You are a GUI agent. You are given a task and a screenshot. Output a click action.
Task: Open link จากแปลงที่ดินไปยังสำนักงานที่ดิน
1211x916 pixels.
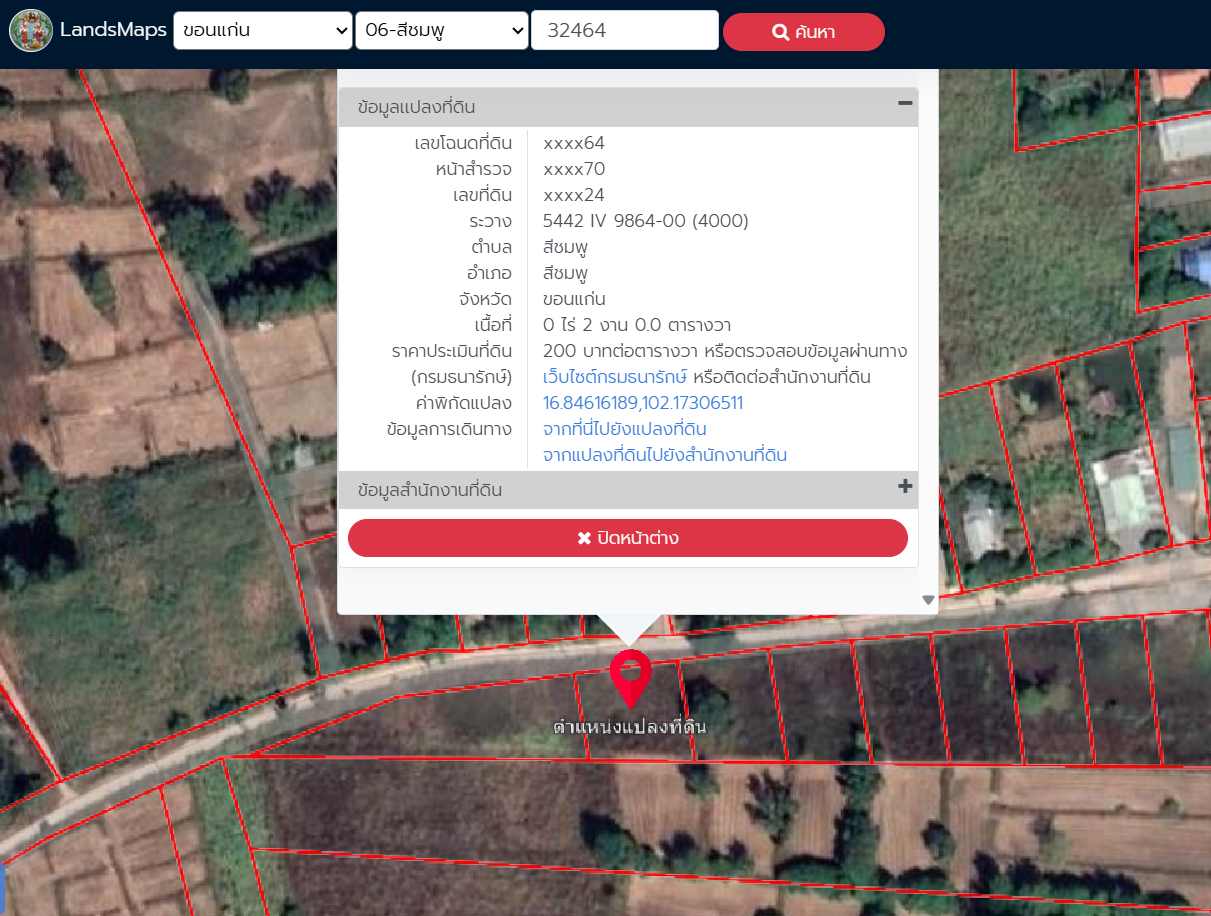click(x=664, y=455)
